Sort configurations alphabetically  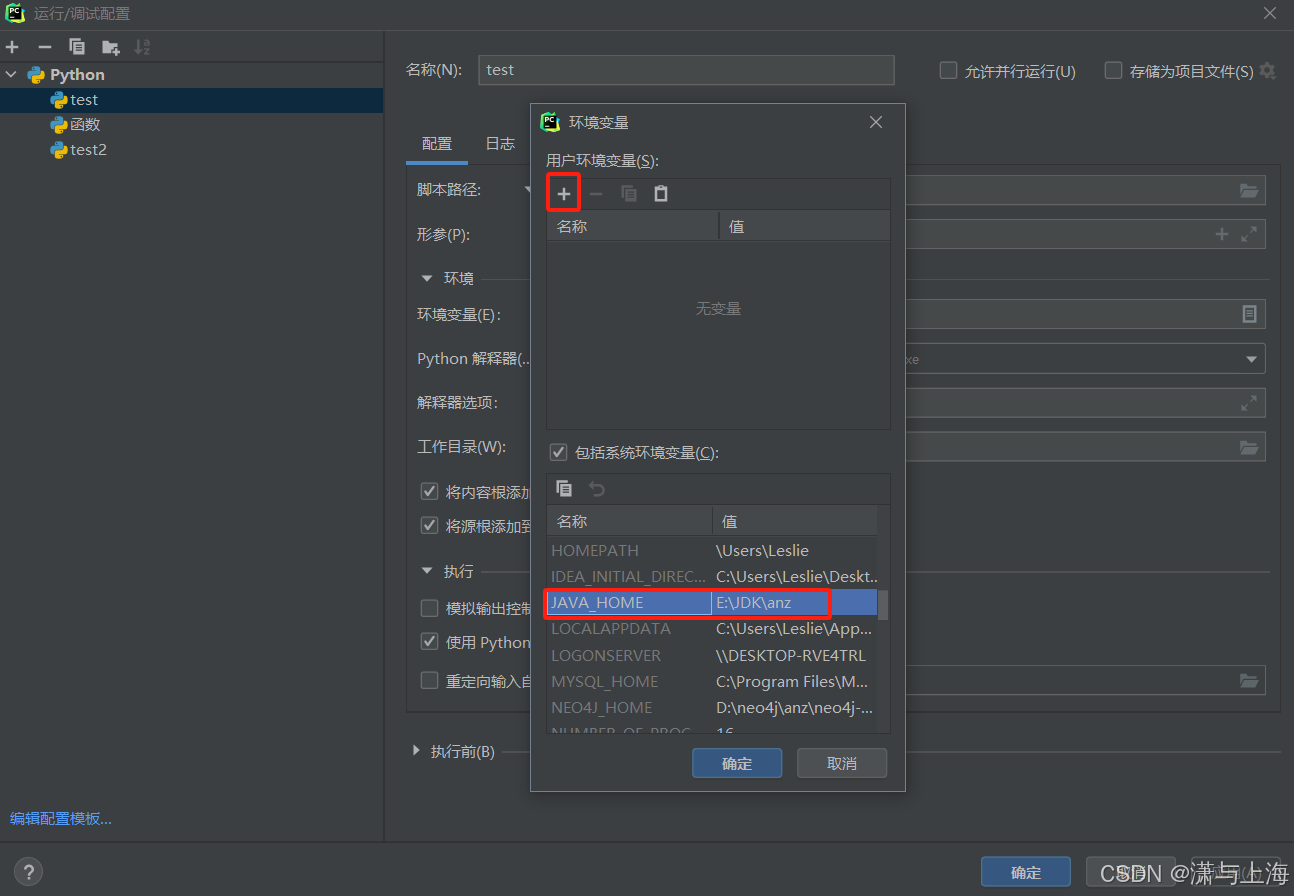click(x=142, y=47)
